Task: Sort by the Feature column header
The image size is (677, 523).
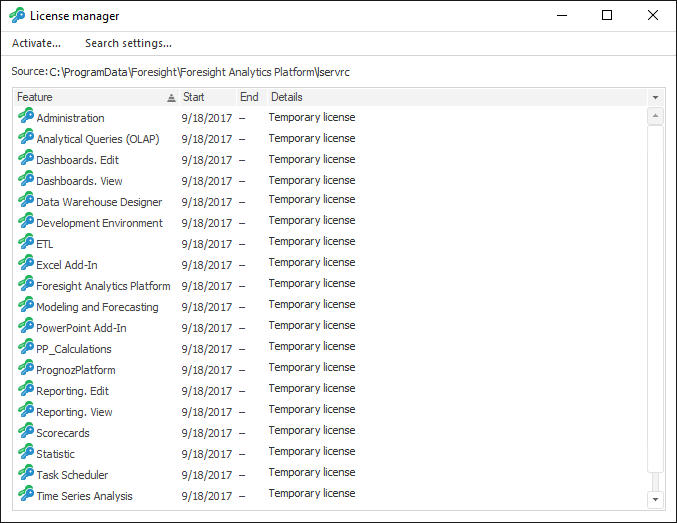Action: [90, 97]
